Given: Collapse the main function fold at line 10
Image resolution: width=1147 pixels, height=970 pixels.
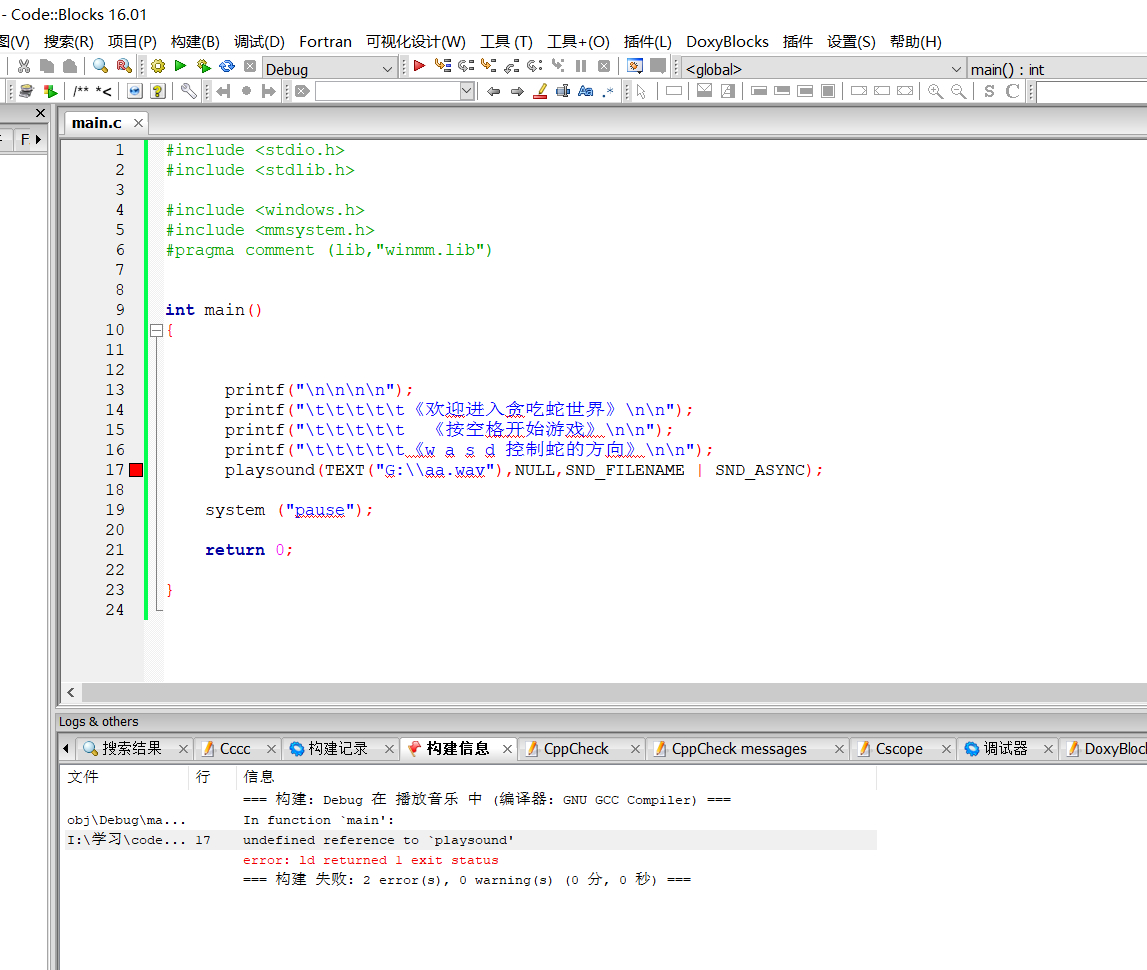Looking at the screenshot, I should pos(156,330).
